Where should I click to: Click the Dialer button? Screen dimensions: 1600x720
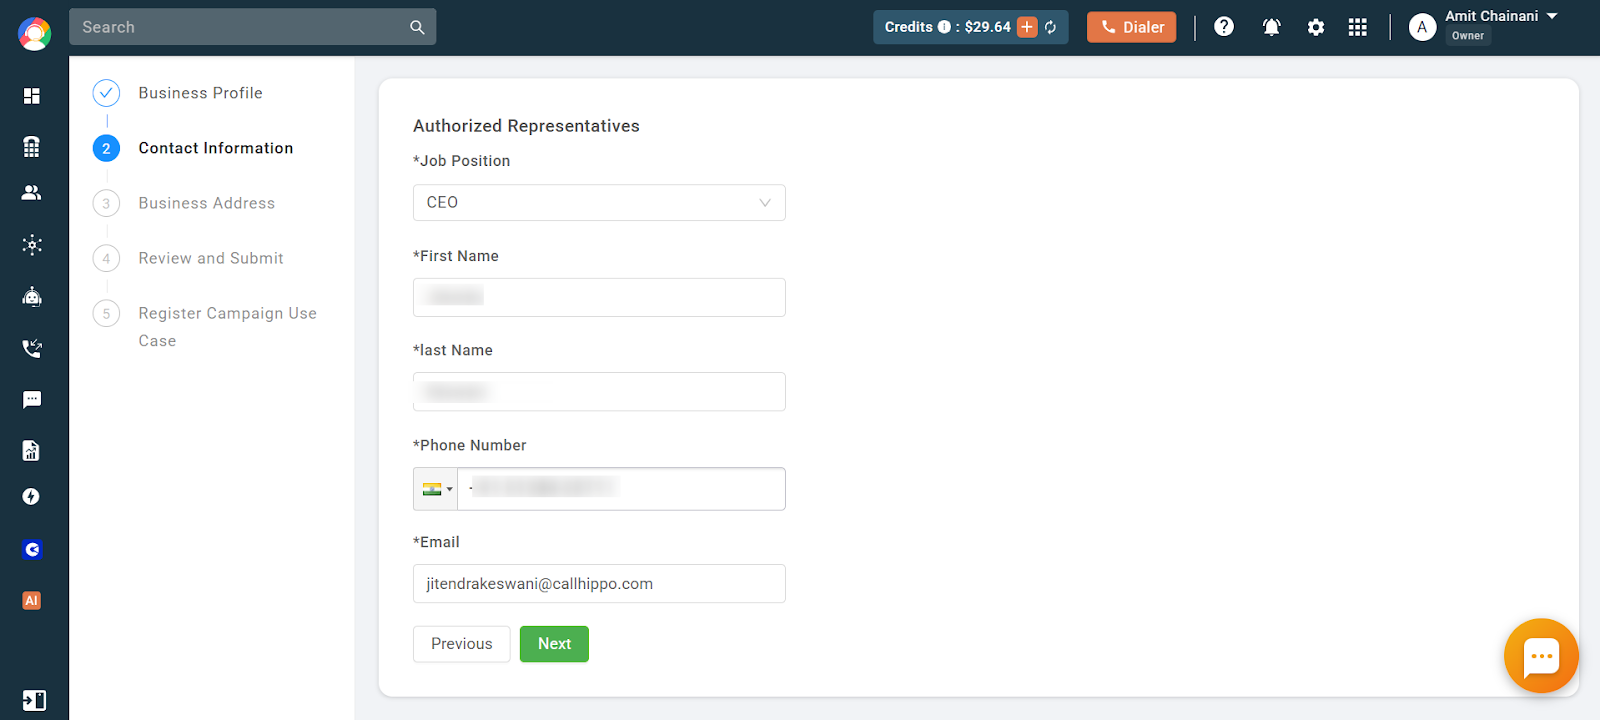1132,27
